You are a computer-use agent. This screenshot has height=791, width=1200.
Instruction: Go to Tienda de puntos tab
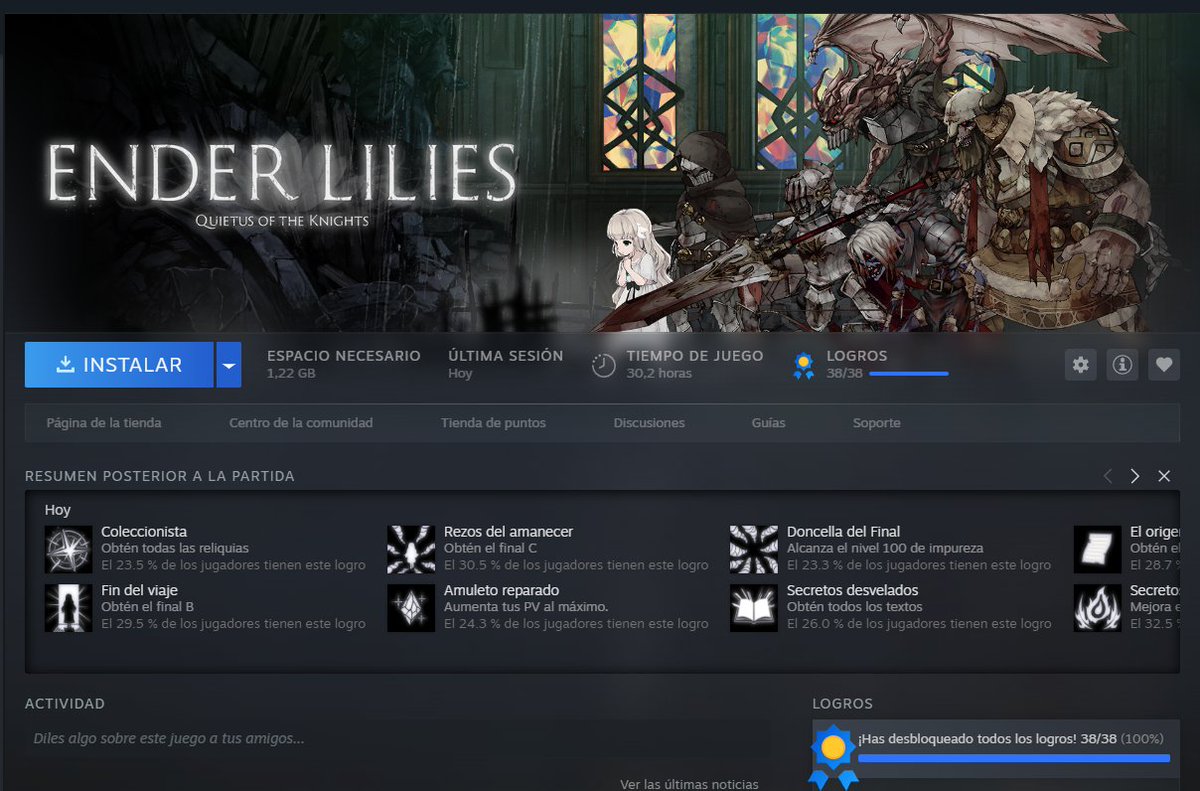493,423
